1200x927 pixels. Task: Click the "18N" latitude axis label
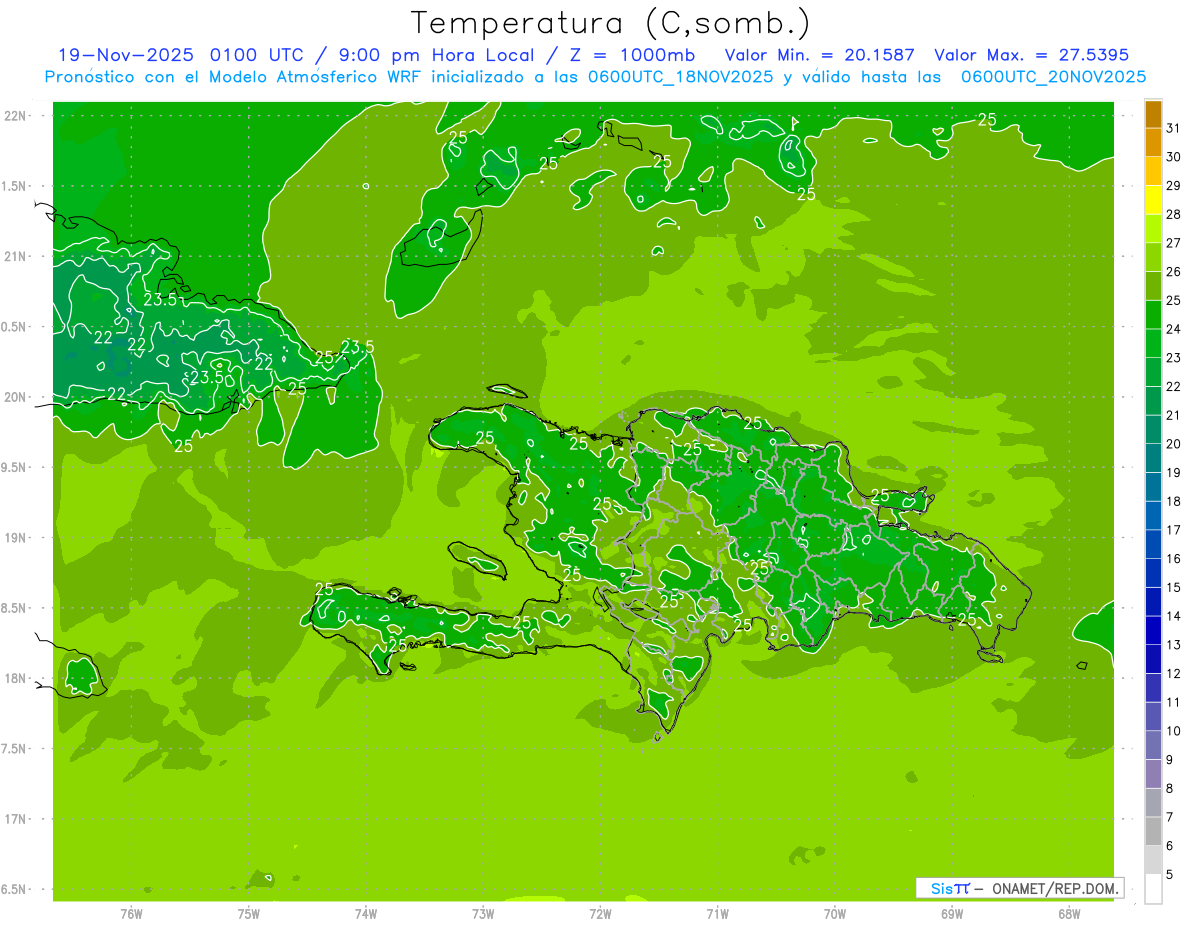click(x=15, y=678)
